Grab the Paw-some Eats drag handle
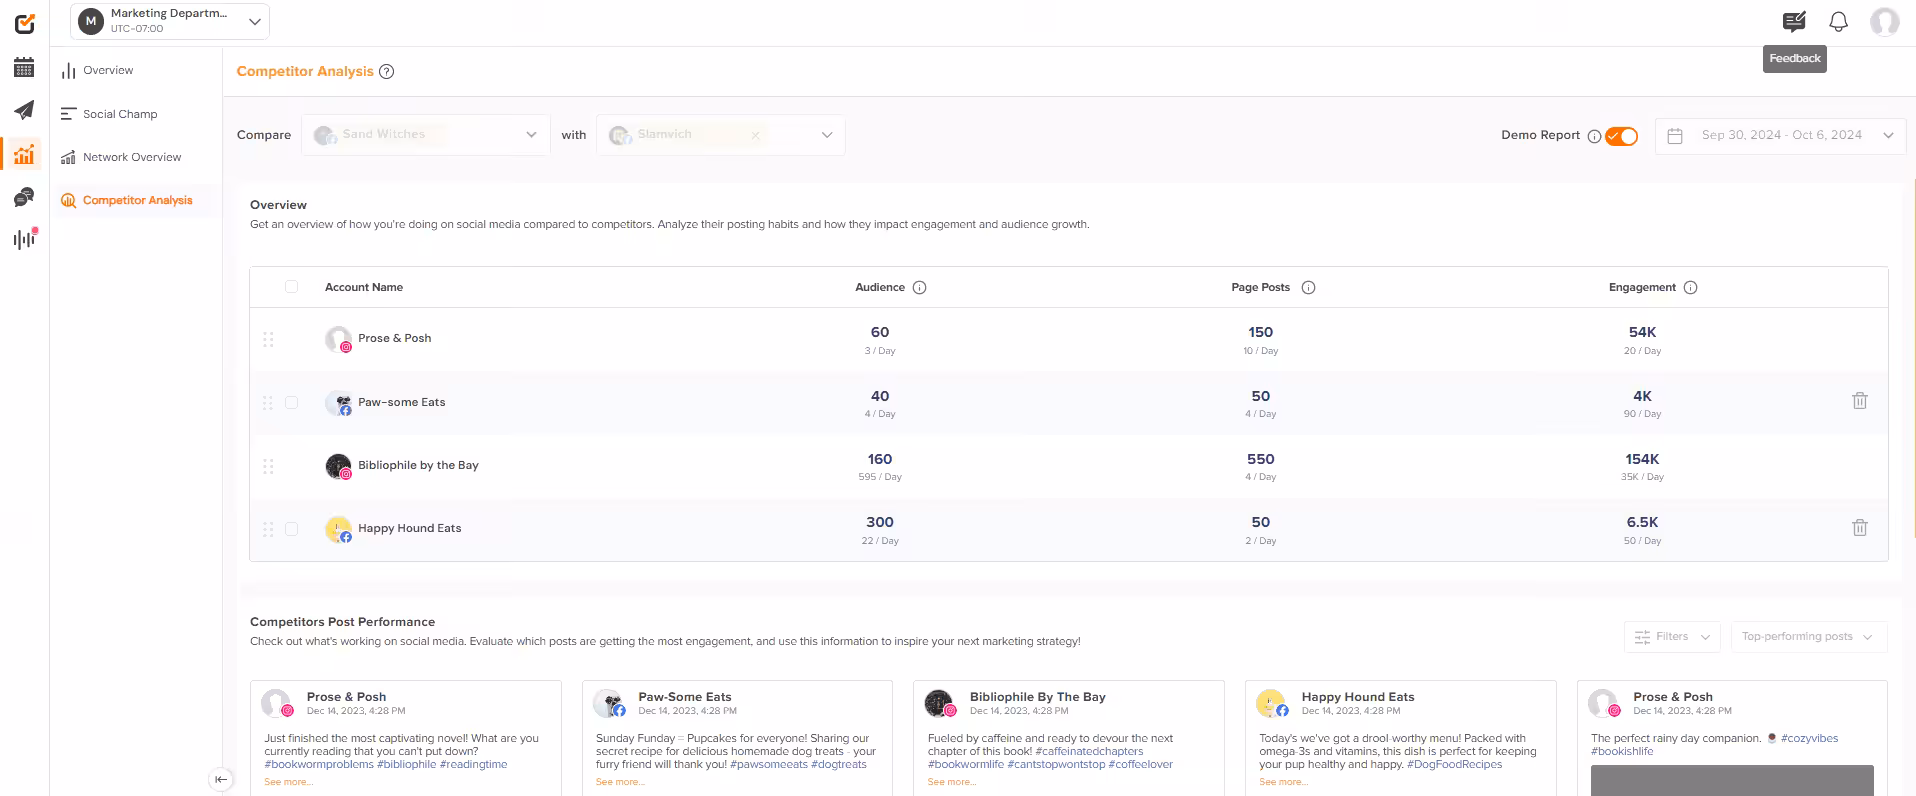Image resolution: width=1916 pixels, height=796 pixels. tap(268, 403)
